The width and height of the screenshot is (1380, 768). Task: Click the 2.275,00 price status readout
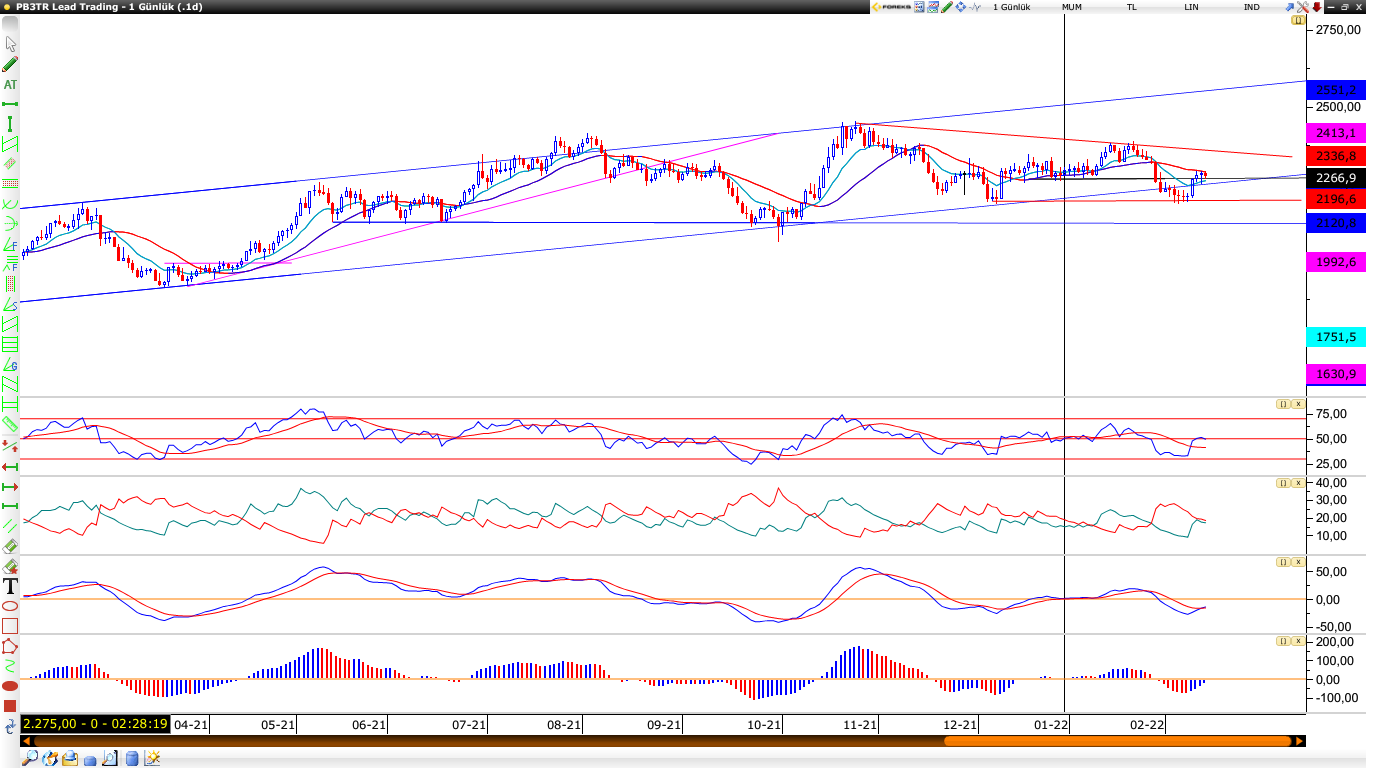coord(95,723)
